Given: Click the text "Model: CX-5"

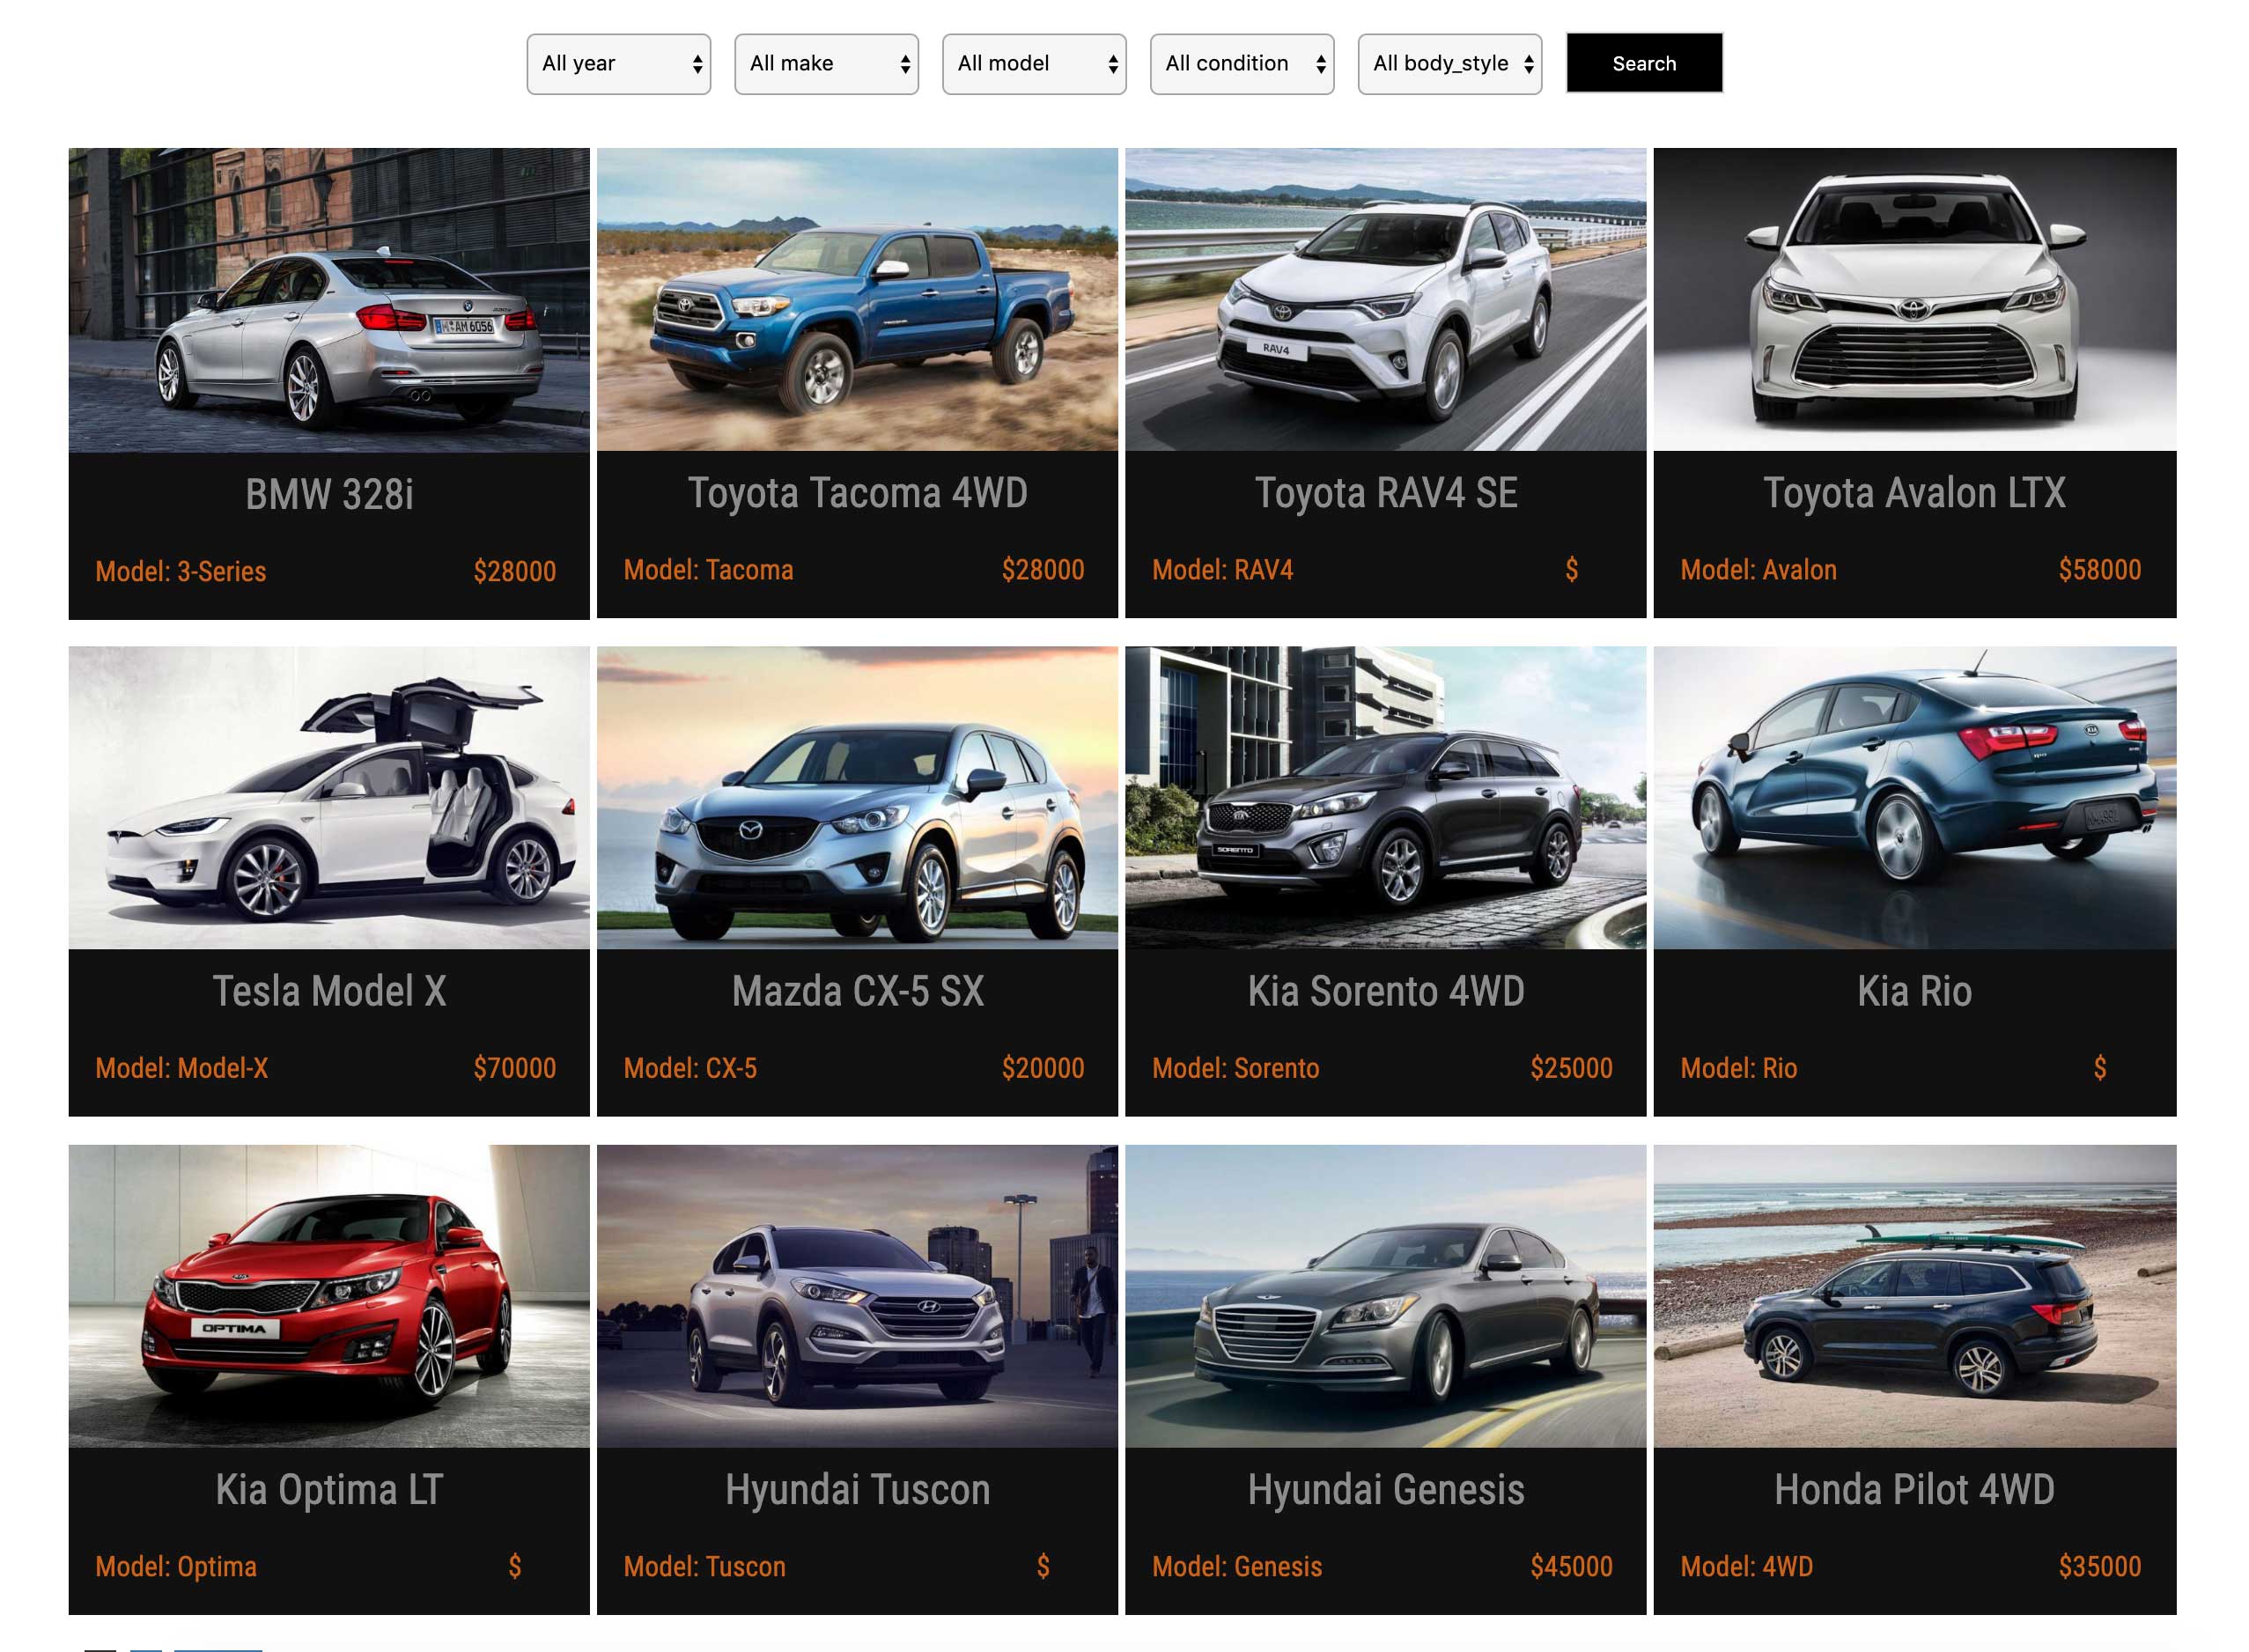Looking at the screenshot, I should [x=690, y=1068].
